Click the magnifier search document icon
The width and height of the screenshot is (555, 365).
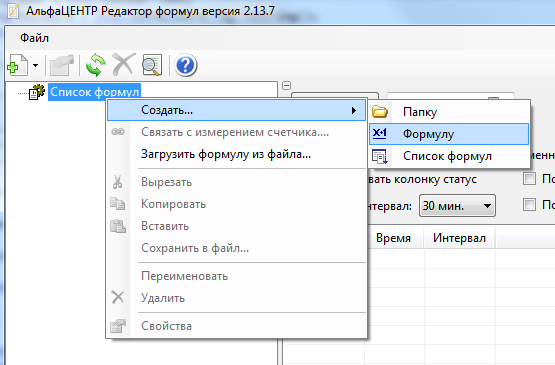click(152, 65)
